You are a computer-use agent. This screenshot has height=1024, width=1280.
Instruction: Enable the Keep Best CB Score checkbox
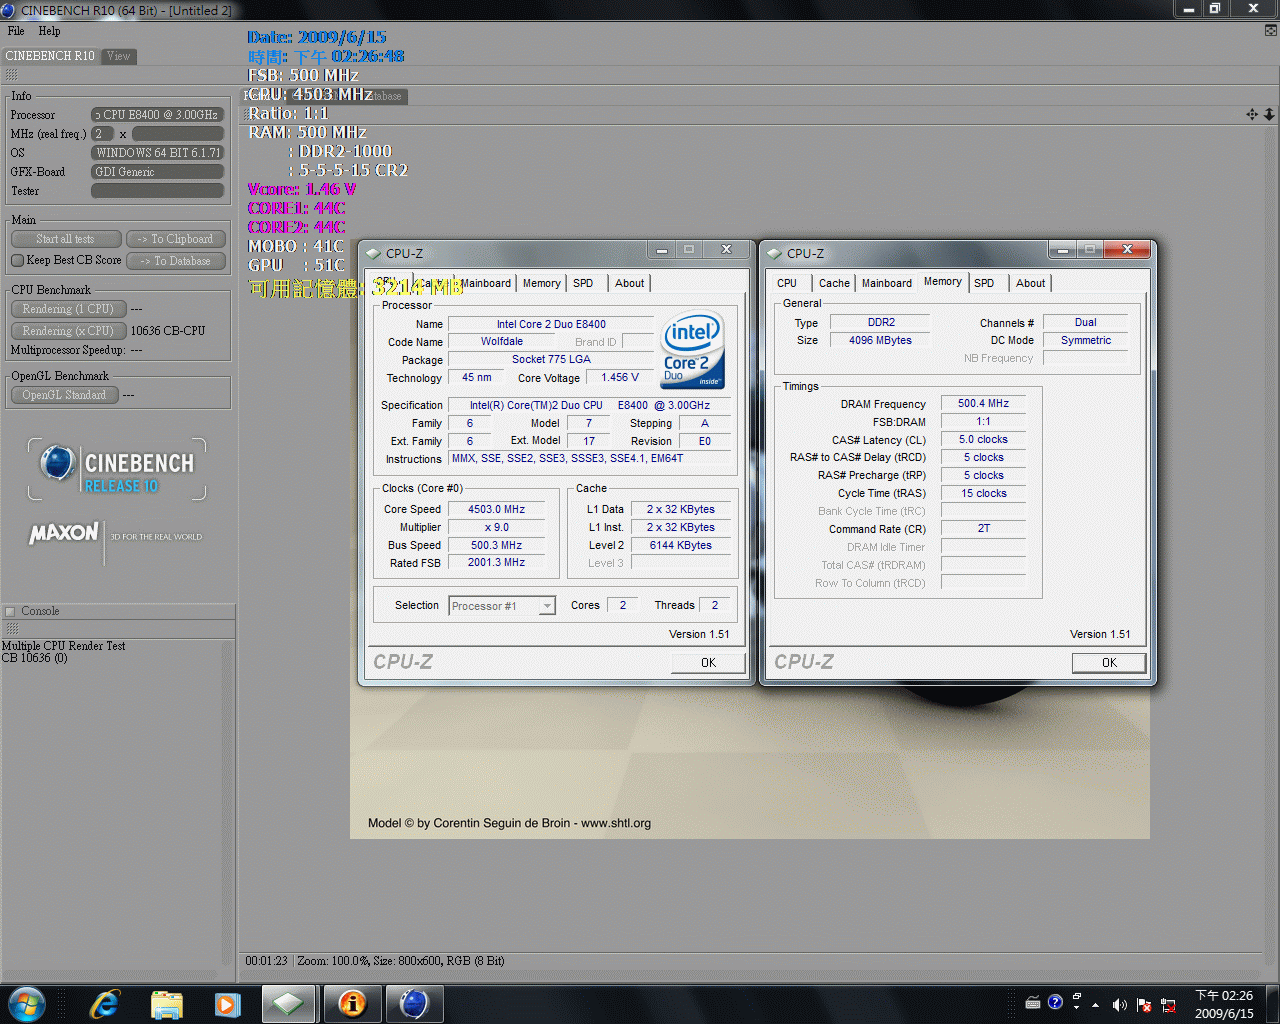click(17, 261)
